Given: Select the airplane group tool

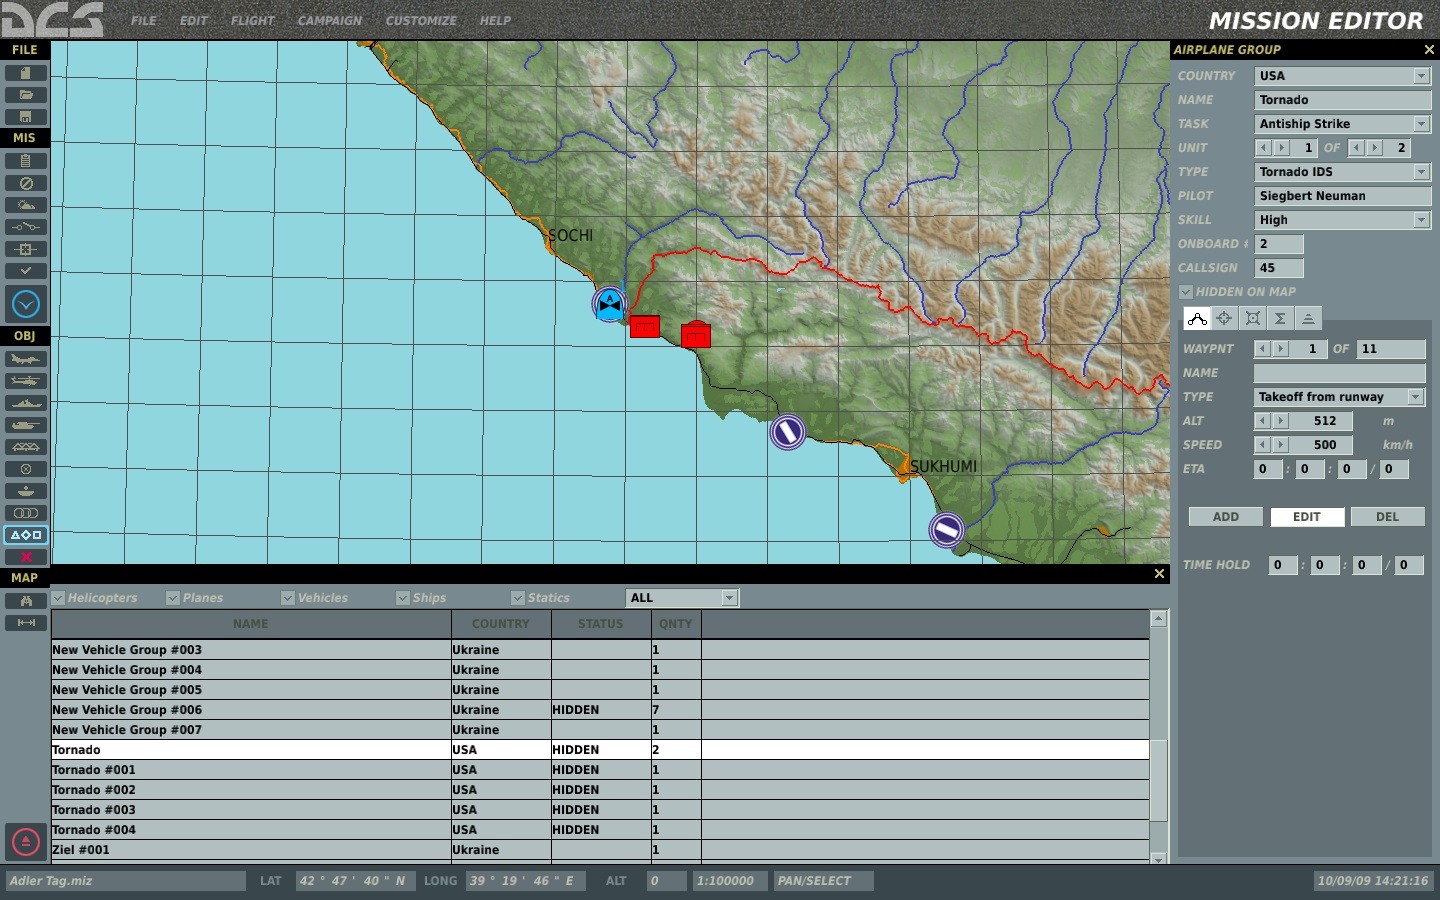Looking at the screenshot, I should coord(26,359).
